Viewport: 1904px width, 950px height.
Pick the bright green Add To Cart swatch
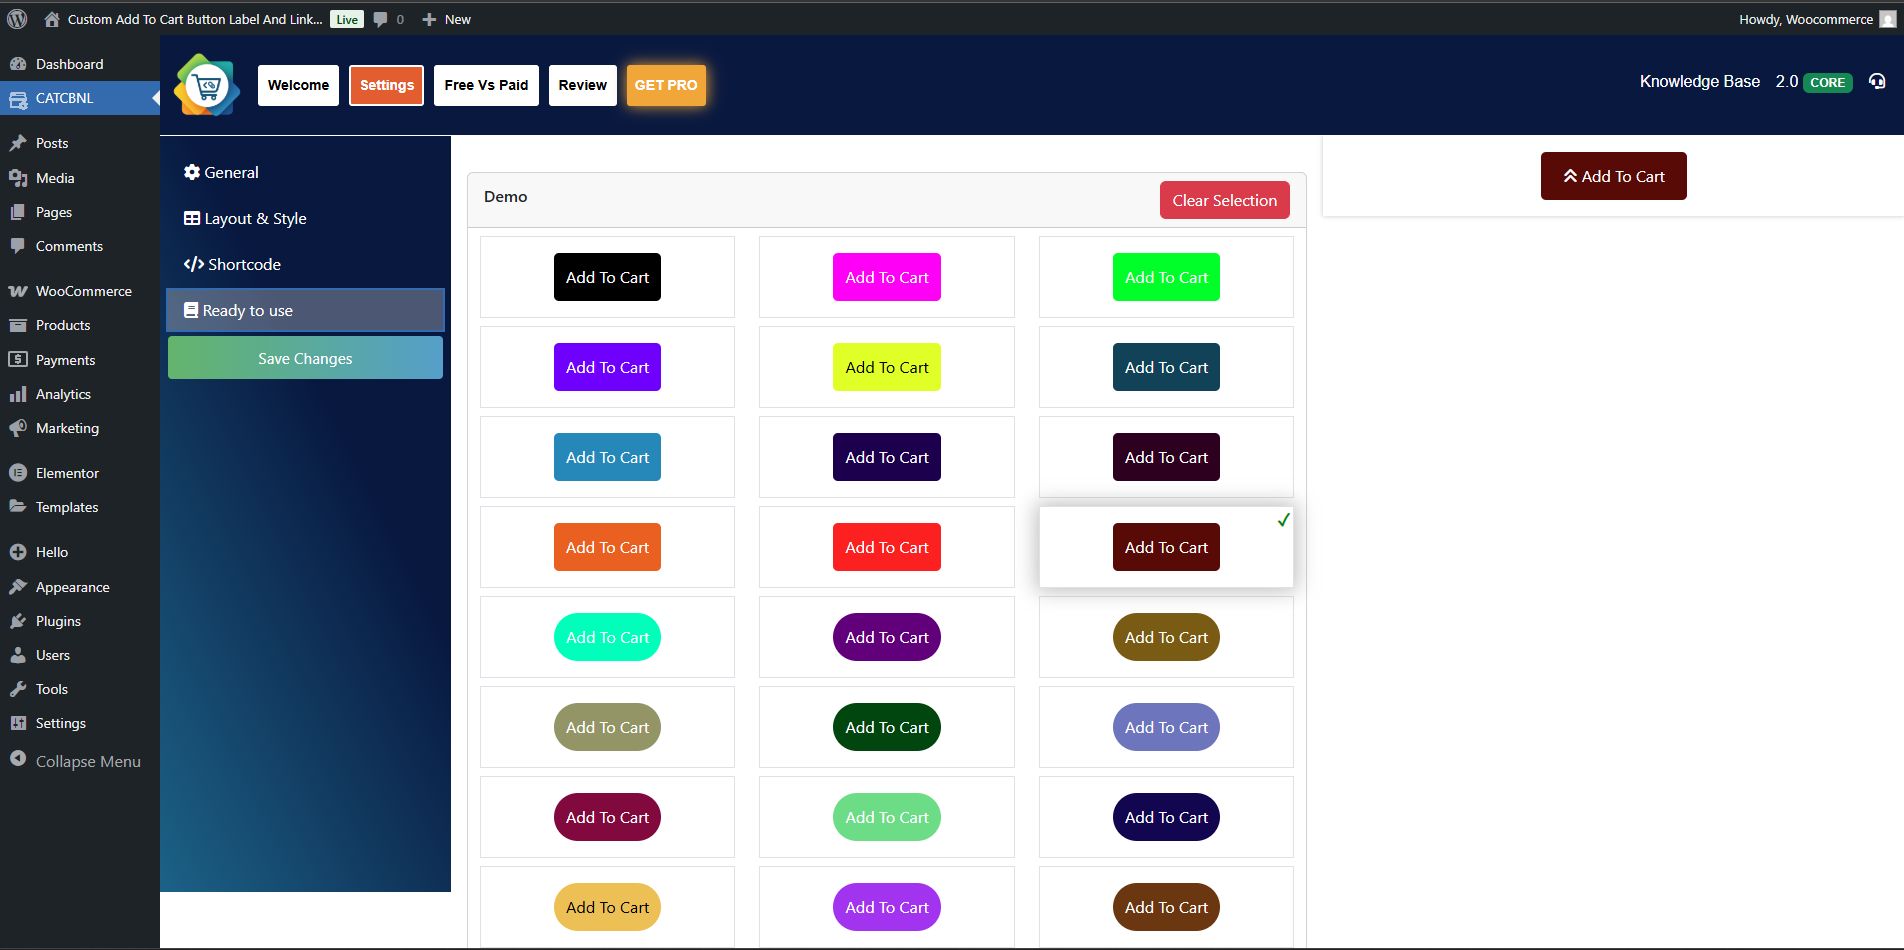(1166, 277)
